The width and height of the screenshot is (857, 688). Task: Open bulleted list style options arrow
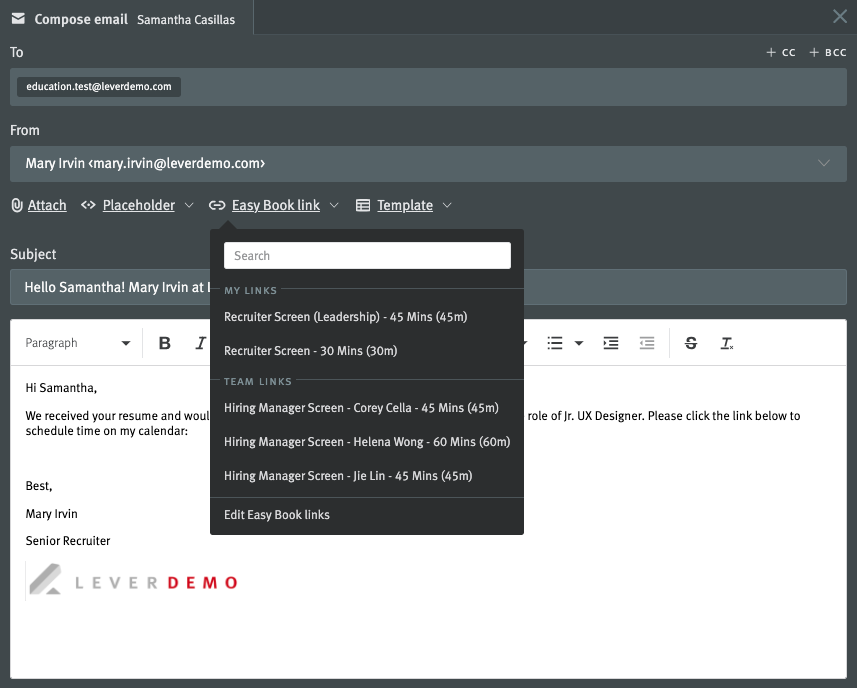point(579,343)
